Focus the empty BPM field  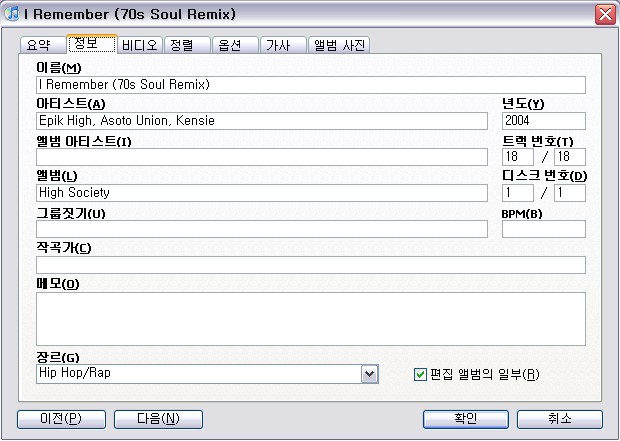click(x=544, y=229)
